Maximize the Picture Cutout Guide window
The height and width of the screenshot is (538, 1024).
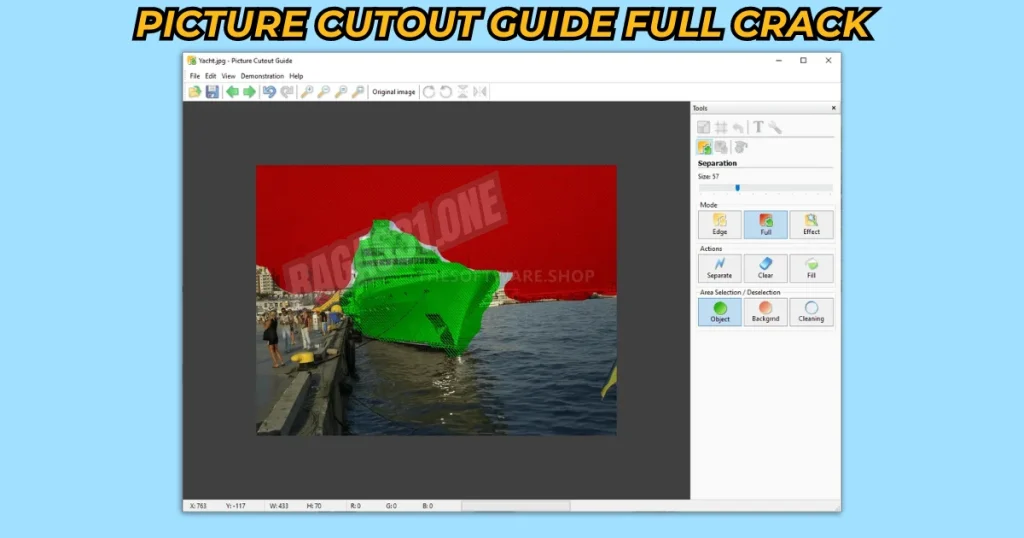pyautogui.click(x=803, y=60)
